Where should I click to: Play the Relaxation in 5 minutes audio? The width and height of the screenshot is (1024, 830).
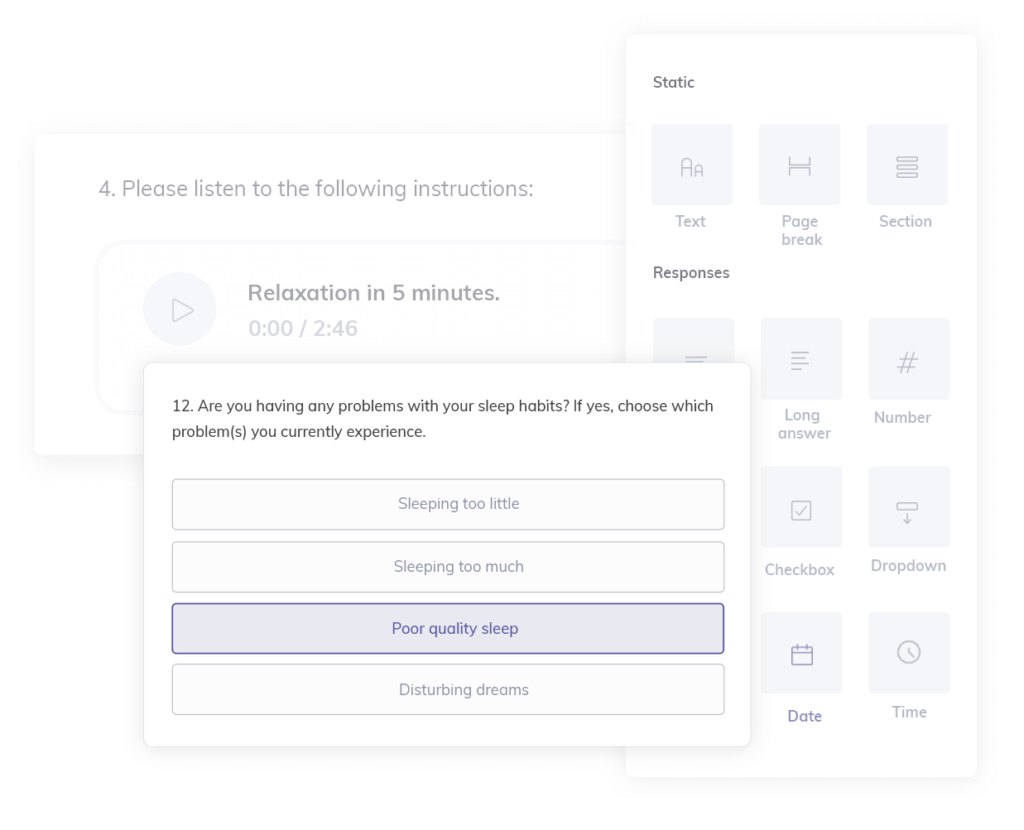pos(180,310)
